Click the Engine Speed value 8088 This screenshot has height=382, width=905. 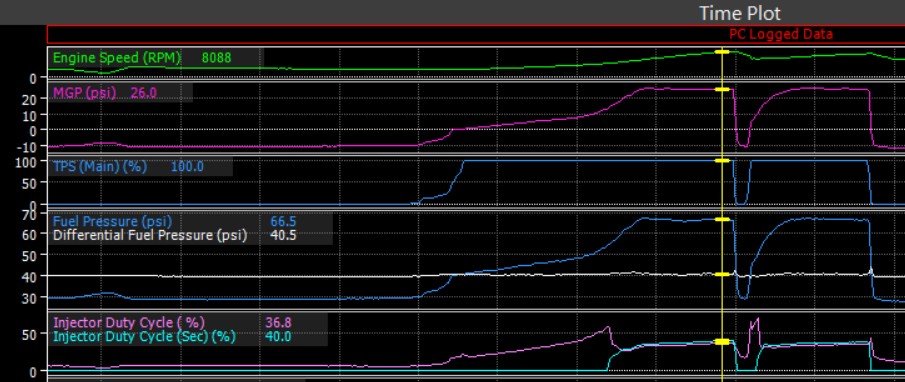[216, 58]
